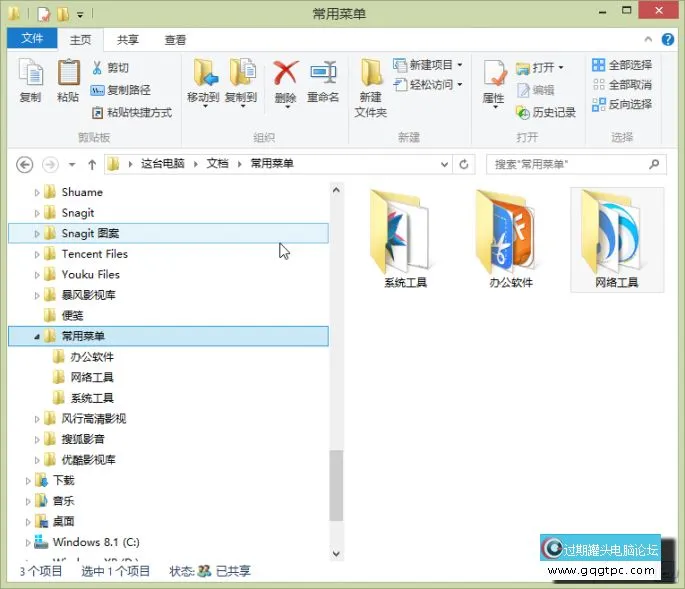Switch to the Home (主页) tab
685x589 pixels.
[x=80, y=40]
